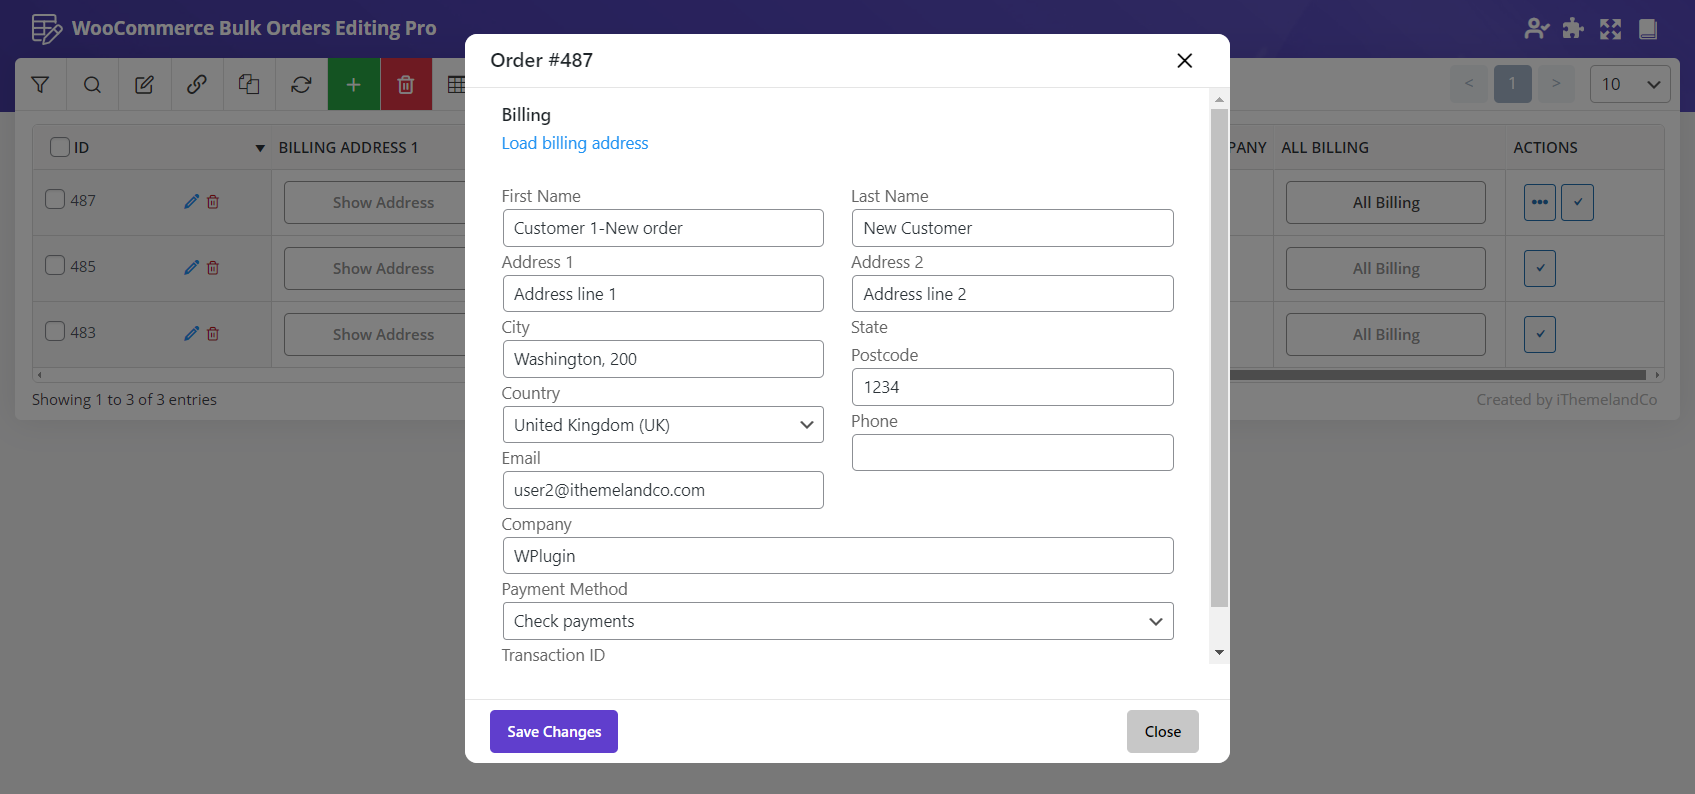Viewport: 1695px width, 794px height.
Task: Open the search magnifier tool
Action: tap(92, 85)
